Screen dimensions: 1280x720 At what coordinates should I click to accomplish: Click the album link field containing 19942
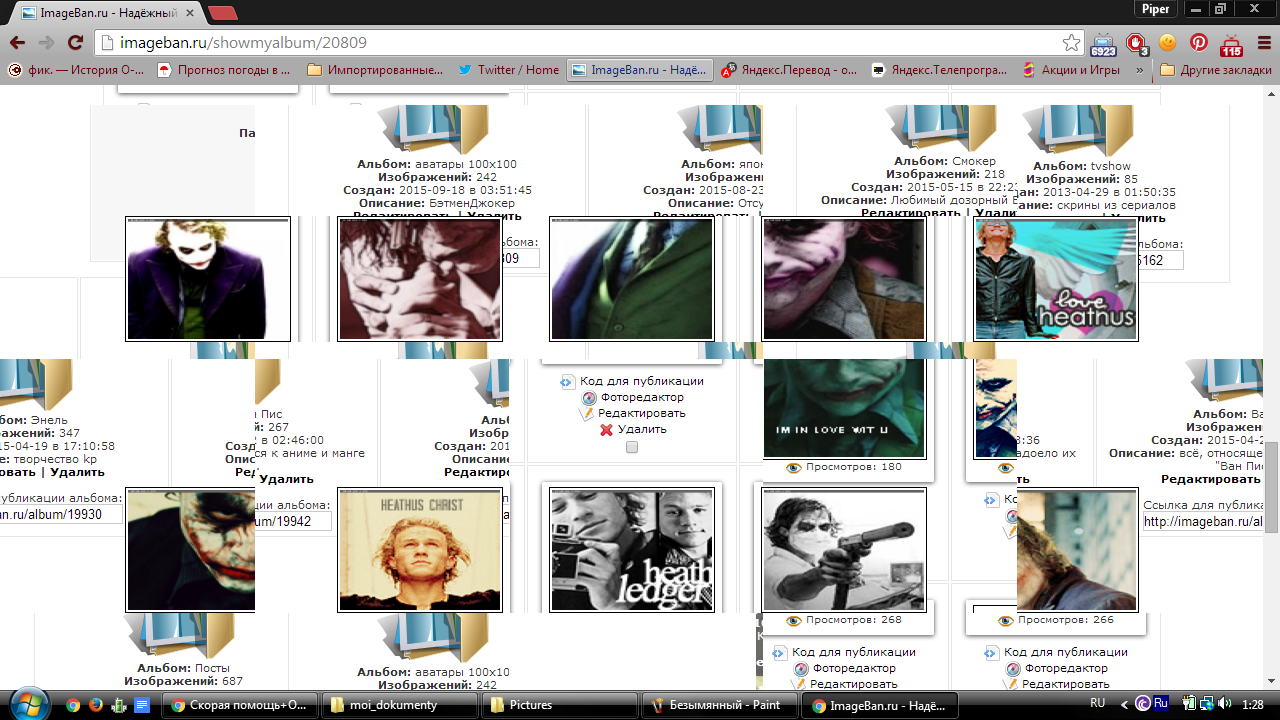(x=294, y=521)
